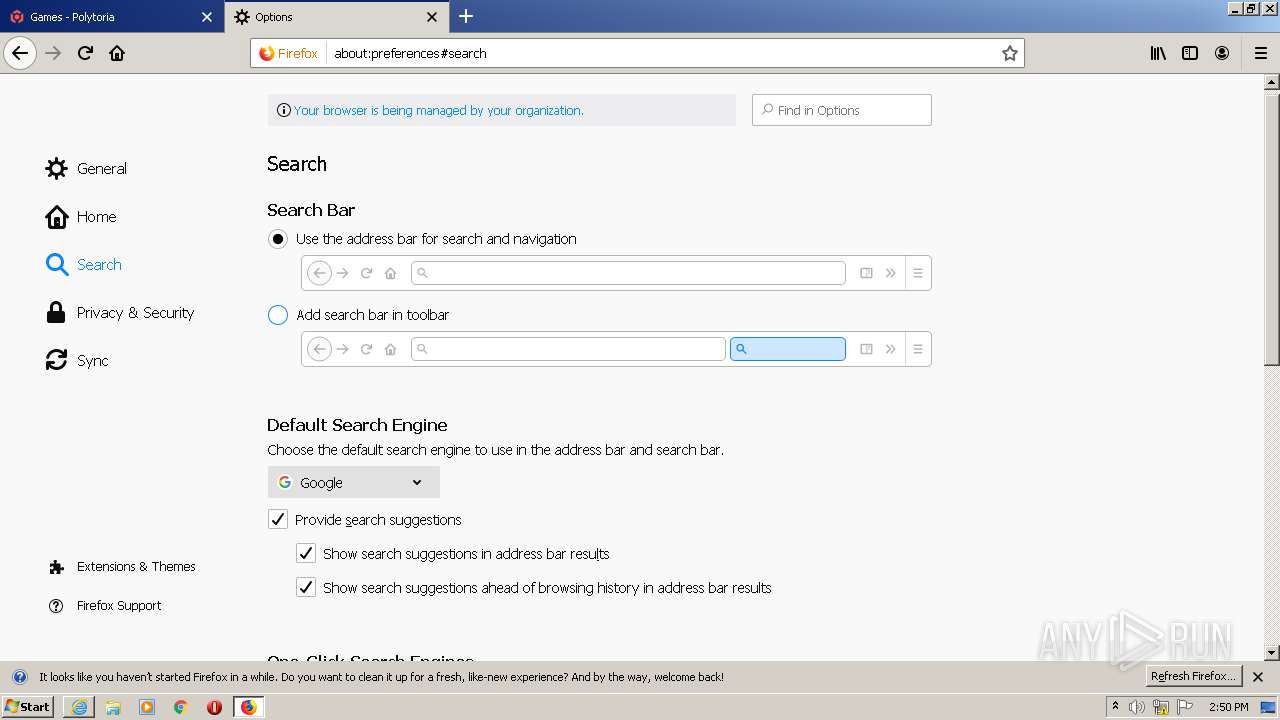Open the Home preferences category
Viewport: 1280px width, 720px height.
81,216
